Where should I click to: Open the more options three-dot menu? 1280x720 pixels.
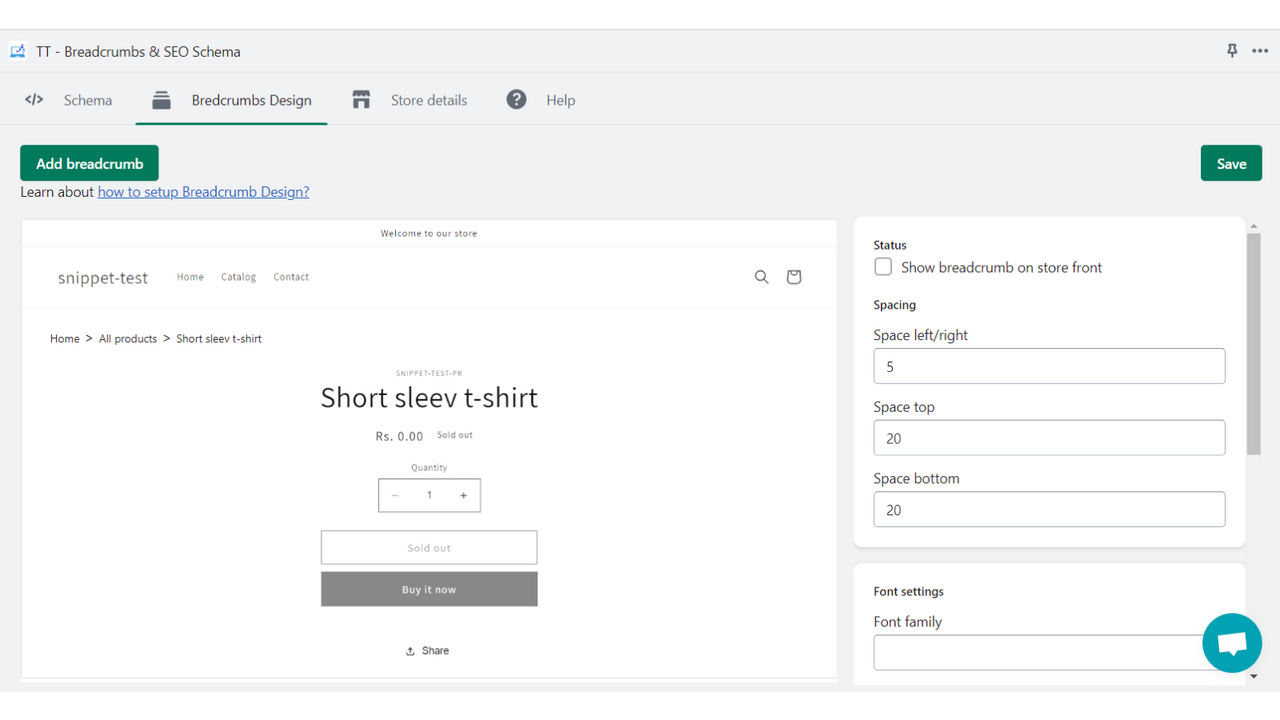click(x=1260, y=50)
